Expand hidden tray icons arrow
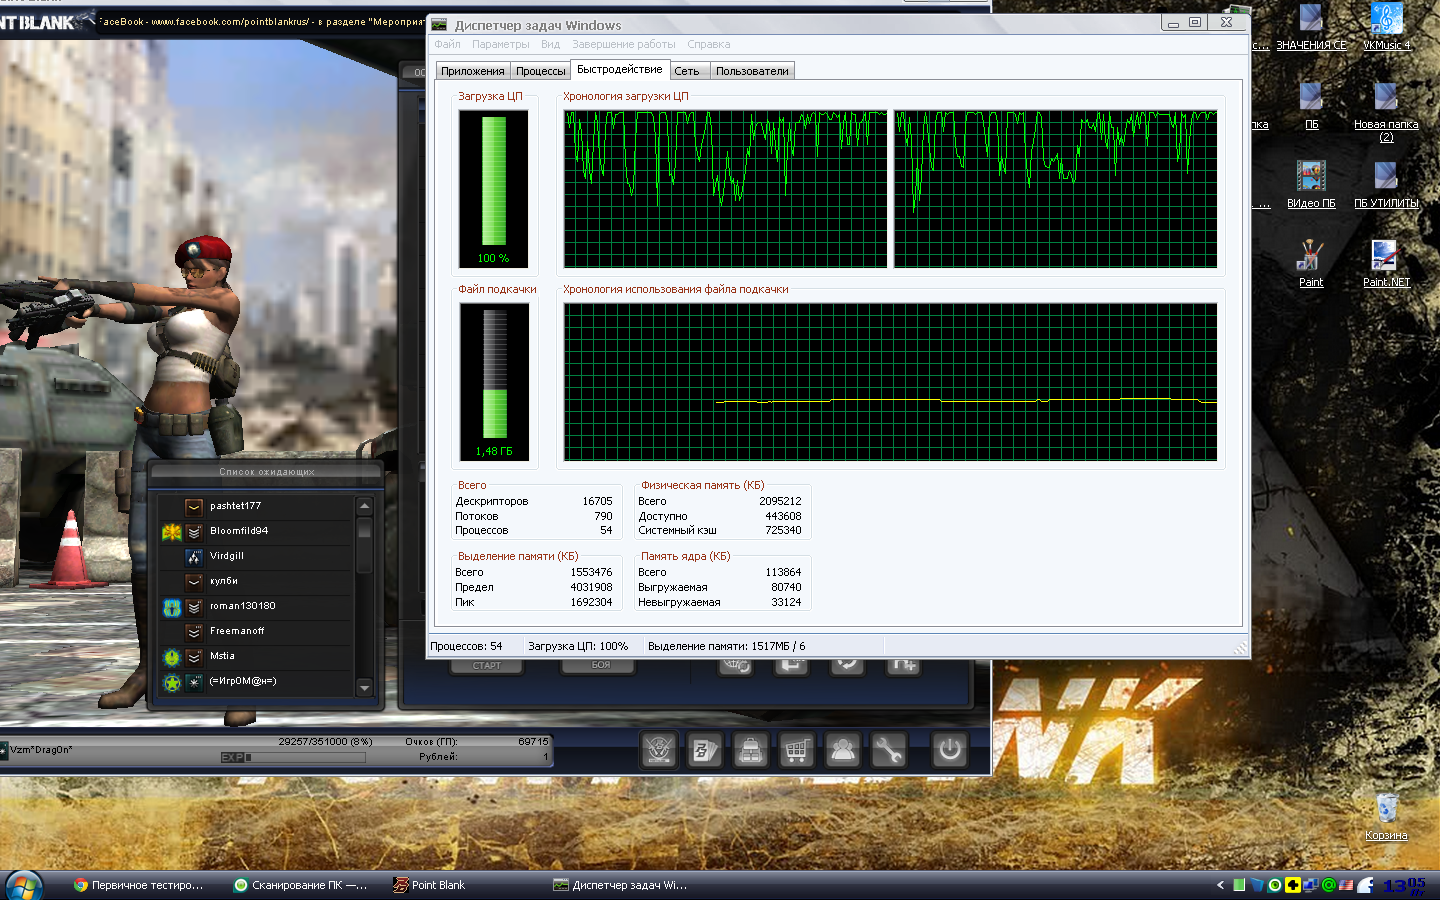Viewport: 1440px width, 900px height. click(x=1220, y=885)
